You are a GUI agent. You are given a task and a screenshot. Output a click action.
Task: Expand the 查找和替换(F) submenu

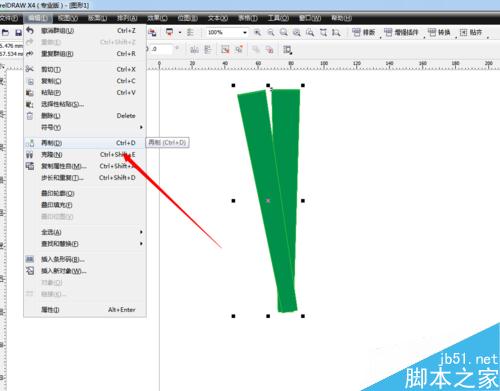(85, 244)
